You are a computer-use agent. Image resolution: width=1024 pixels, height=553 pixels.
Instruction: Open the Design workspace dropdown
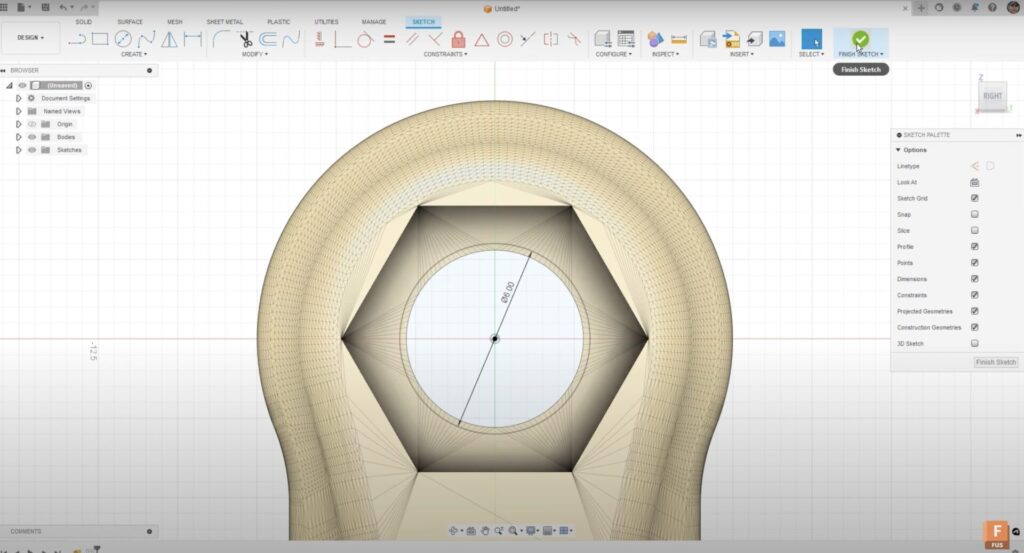[30, 38]
